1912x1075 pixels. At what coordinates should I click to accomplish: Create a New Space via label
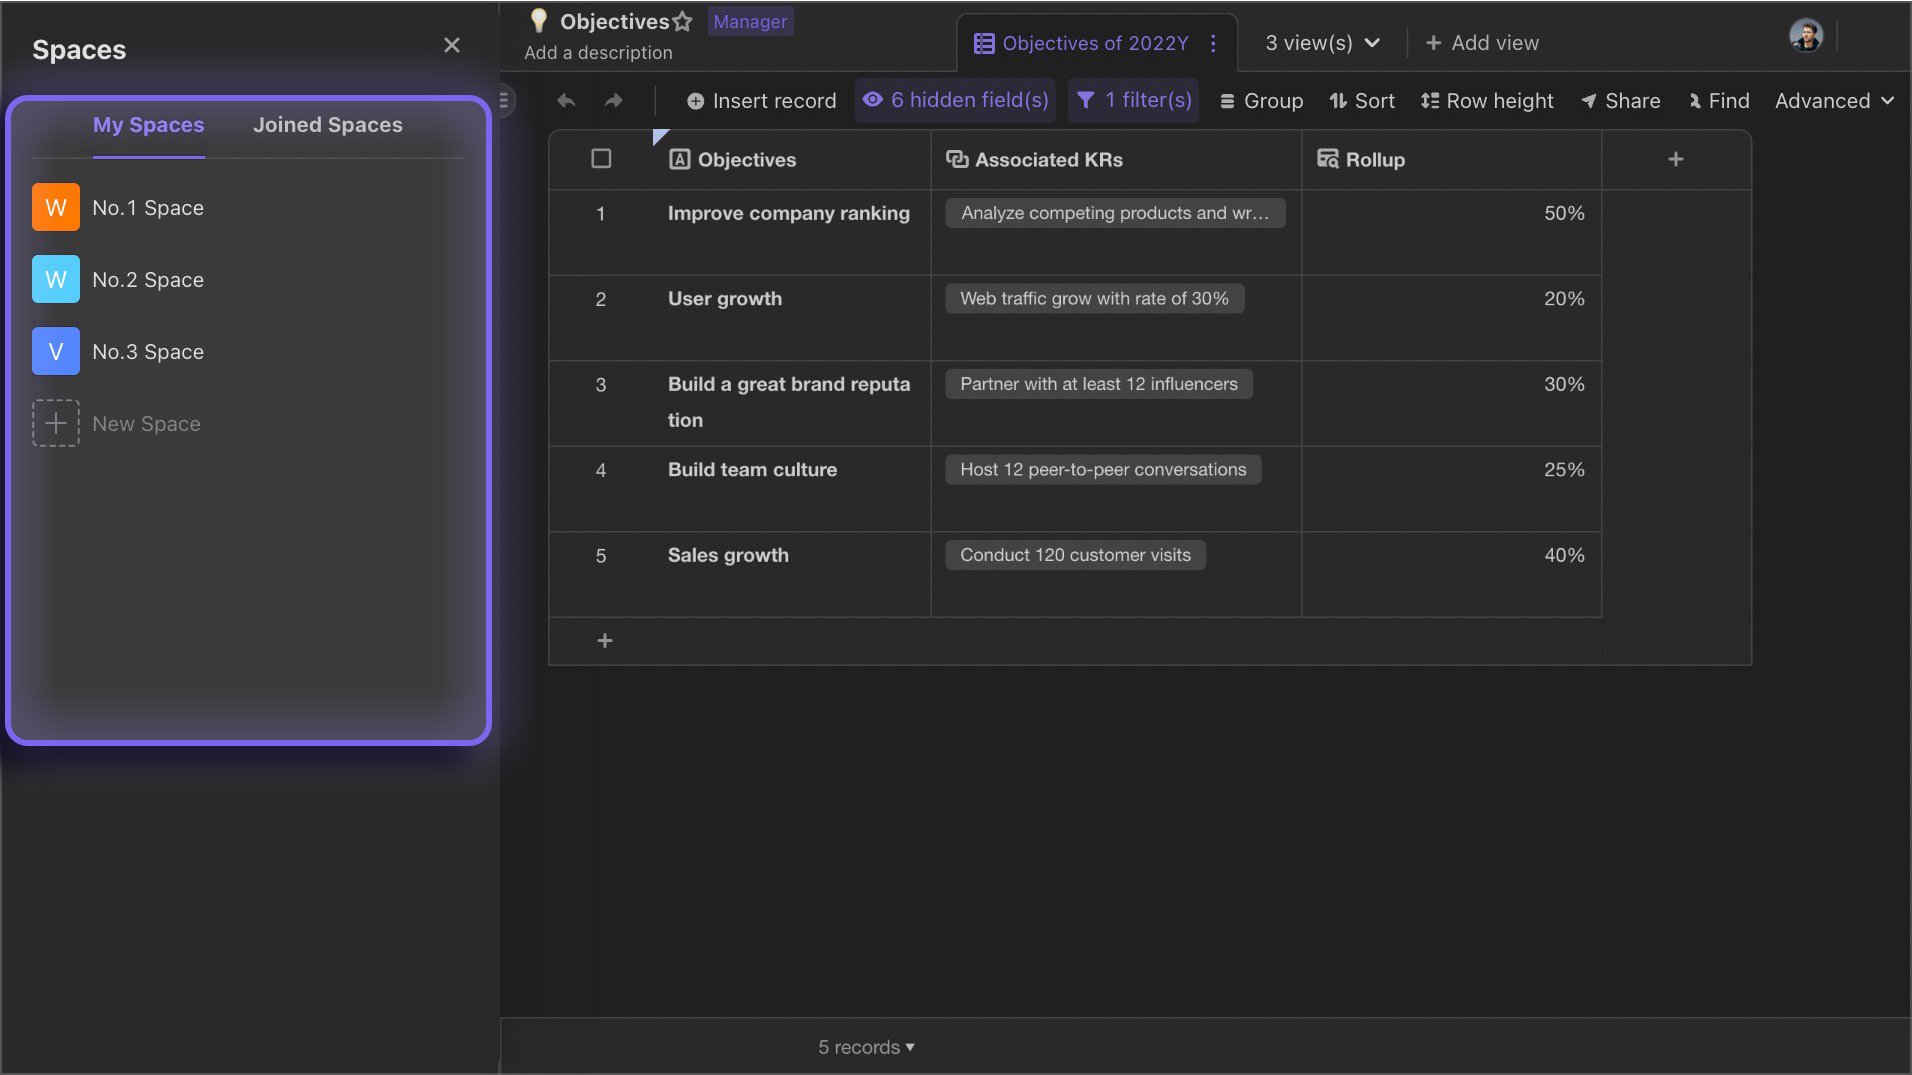147,424
